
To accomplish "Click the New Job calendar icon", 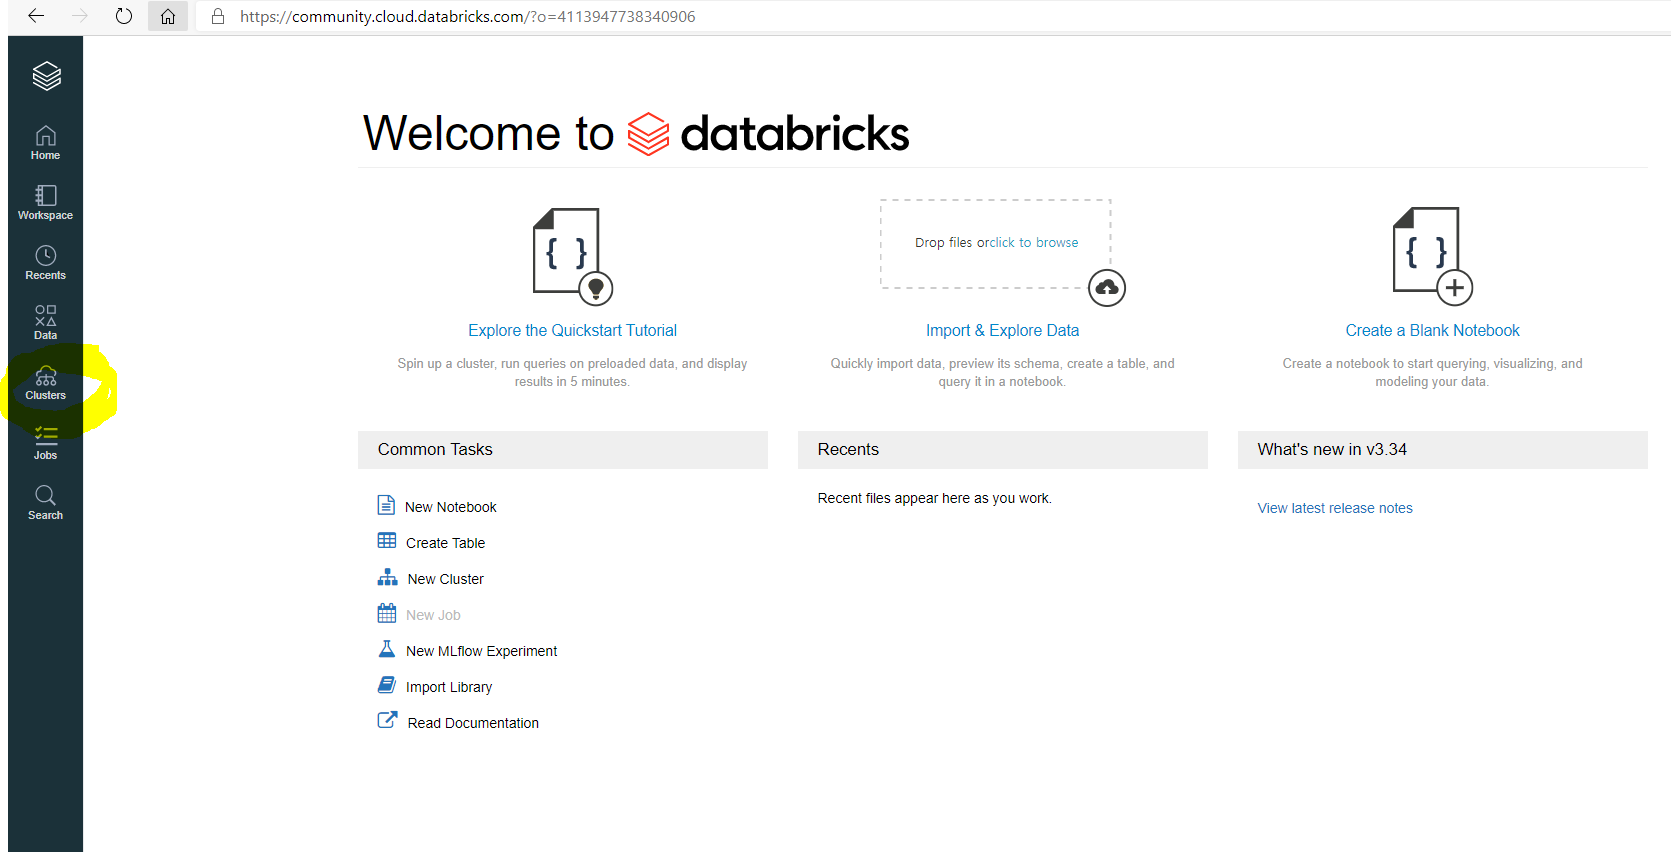I will pos(387,613).
